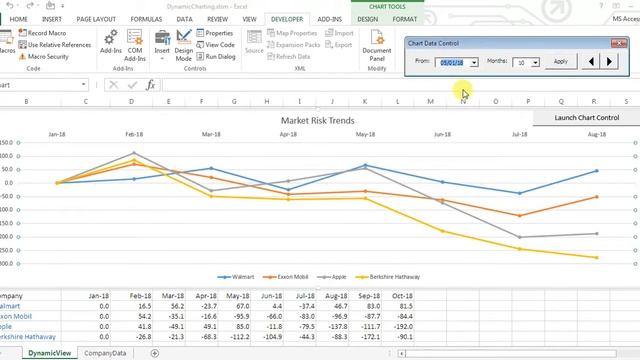Close the Chart Data Control dialog

click(x=619, y=43)
